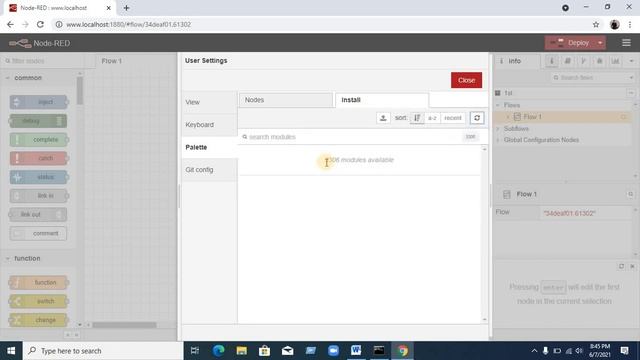Open the Context Data sidebar icon
The image size is (640, 360).
[x=615, y=61]
